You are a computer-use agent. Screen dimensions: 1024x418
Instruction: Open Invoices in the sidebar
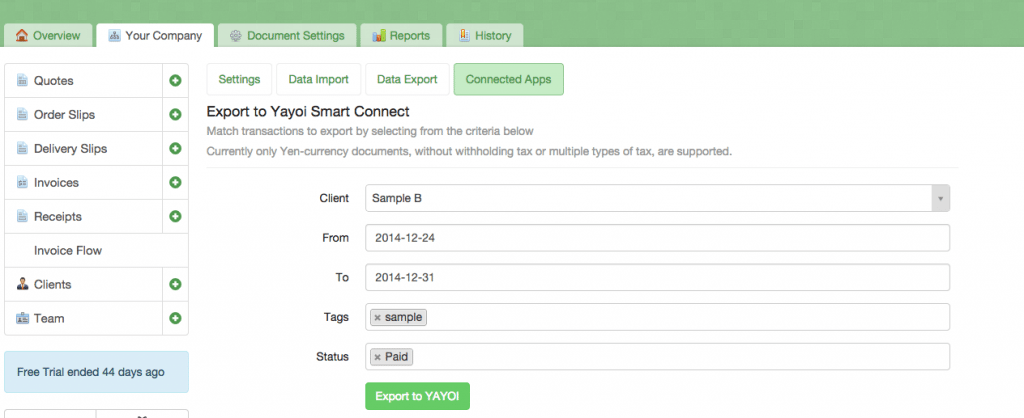[84, 183]
